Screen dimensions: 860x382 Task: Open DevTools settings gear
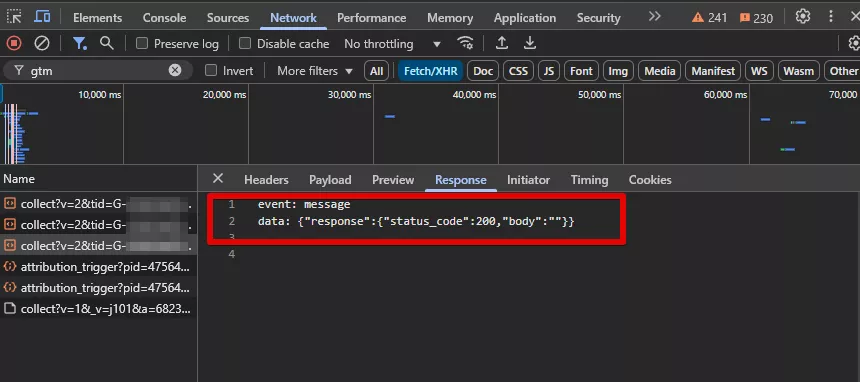click(x=802, y=17)
